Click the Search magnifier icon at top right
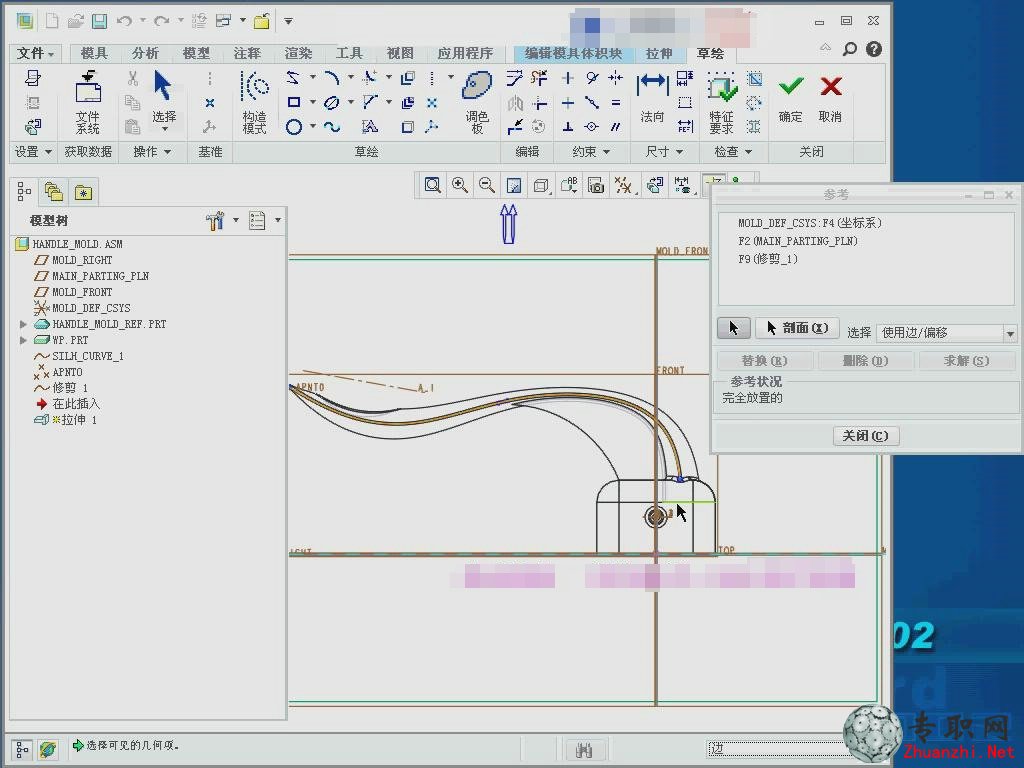Image resolution: width=1024 pixels, height=768 pixels. 850,49
